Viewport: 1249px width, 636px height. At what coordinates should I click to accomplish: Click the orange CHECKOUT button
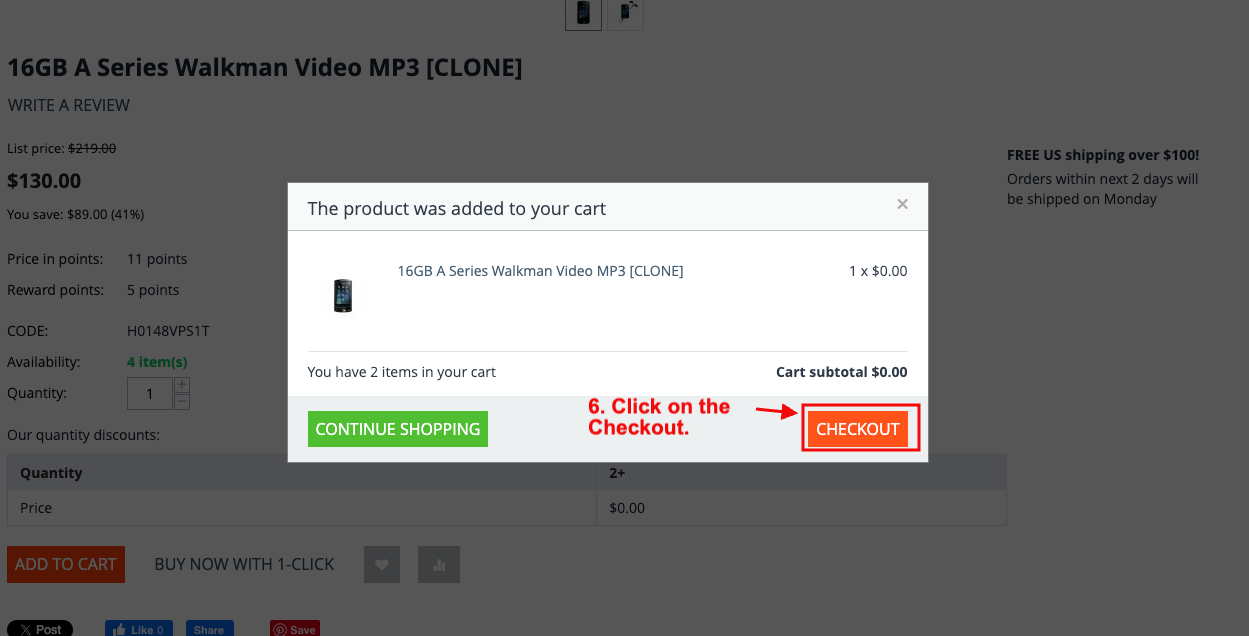[857, 429]
